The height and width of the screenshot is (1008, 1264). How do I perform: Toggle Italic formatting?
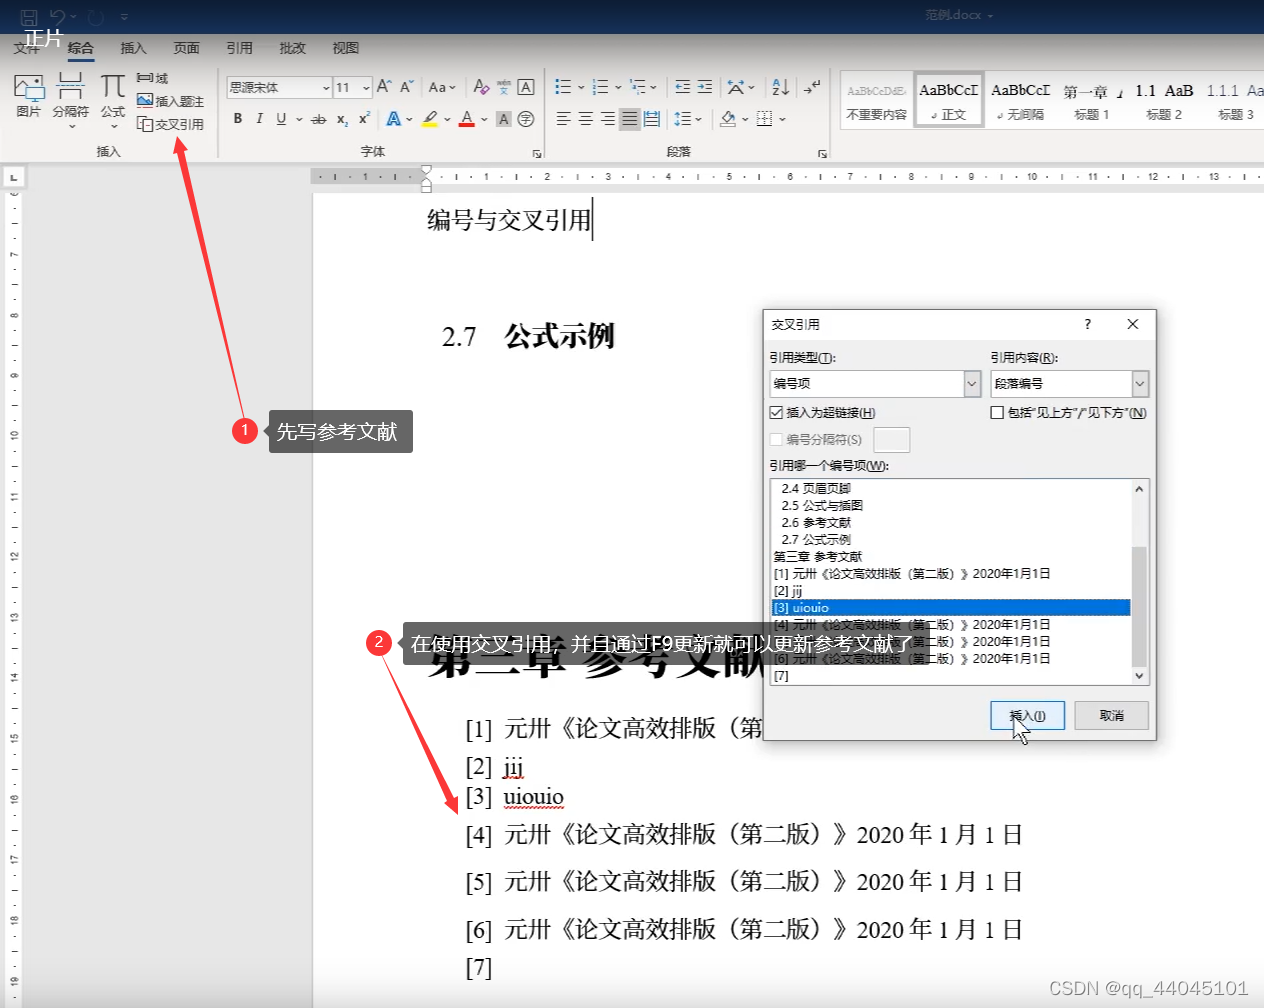pyautogui.click(x=260, y=119)
